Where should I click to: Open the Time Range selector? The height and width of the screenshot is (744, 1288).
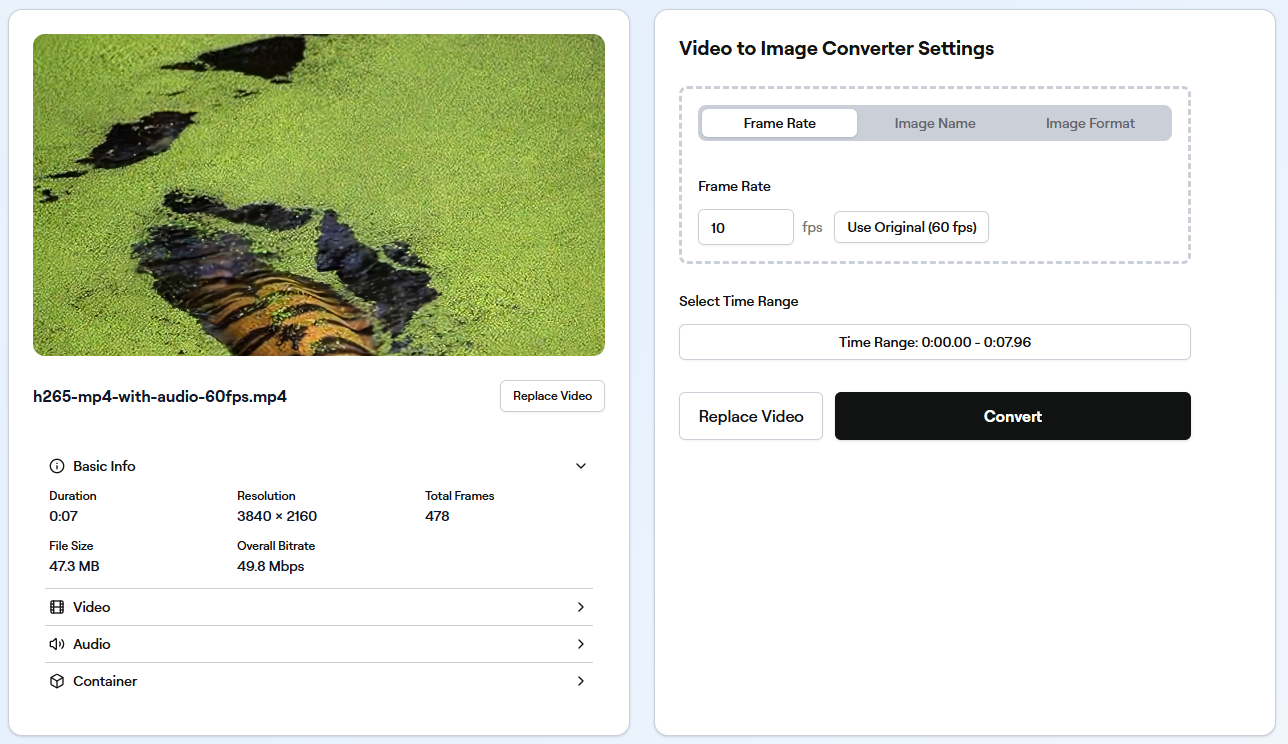click(934, 342)
